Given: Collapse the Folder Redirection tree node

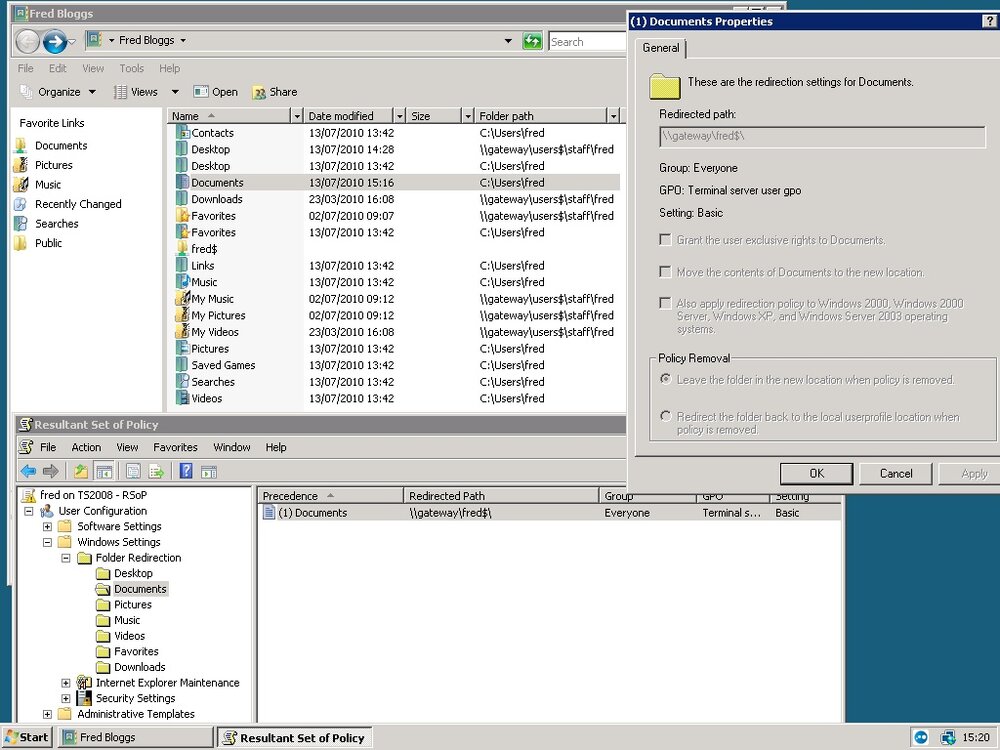Looking at the screenshot, I should 66,558.
